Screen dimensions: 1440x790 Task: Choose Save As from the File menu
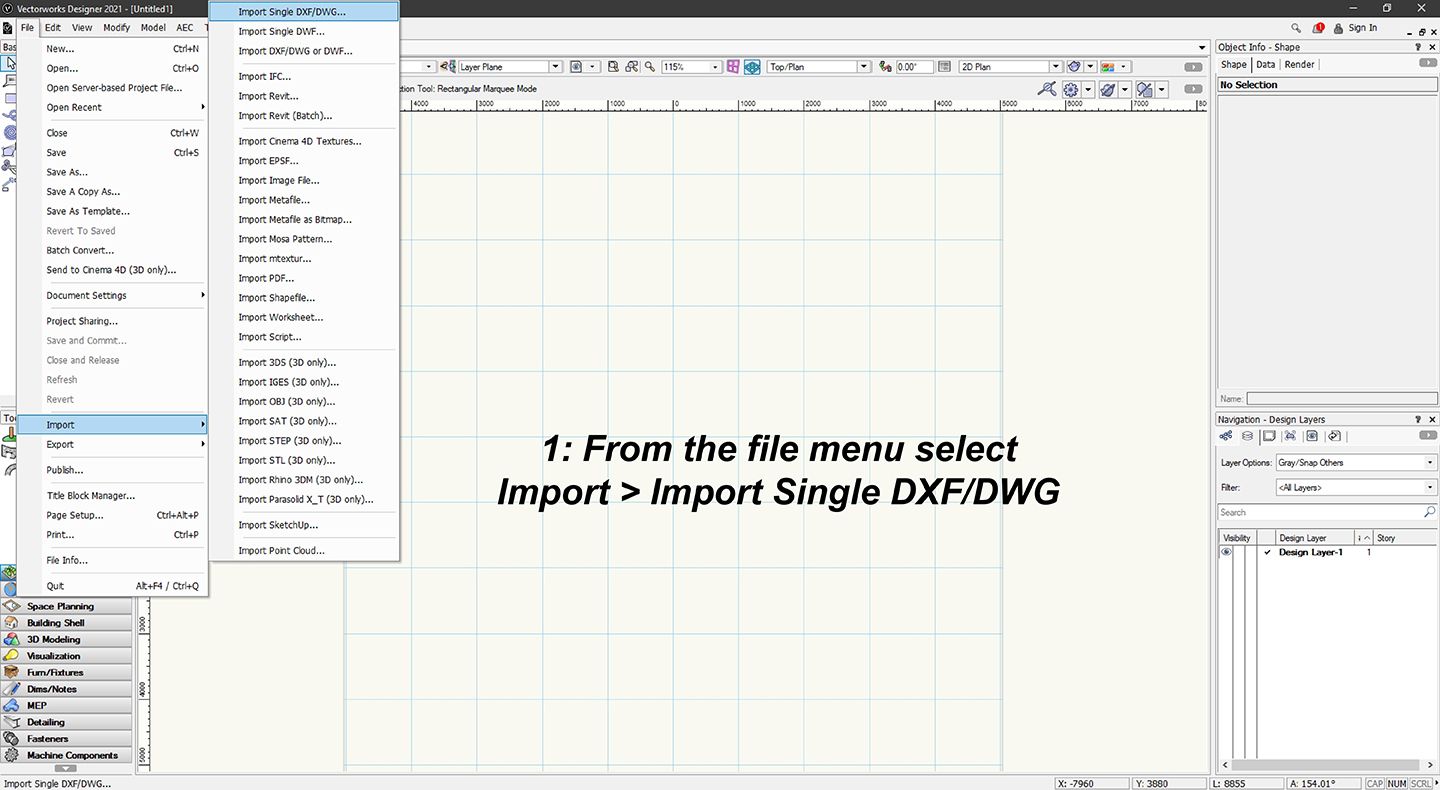(113, 172)
